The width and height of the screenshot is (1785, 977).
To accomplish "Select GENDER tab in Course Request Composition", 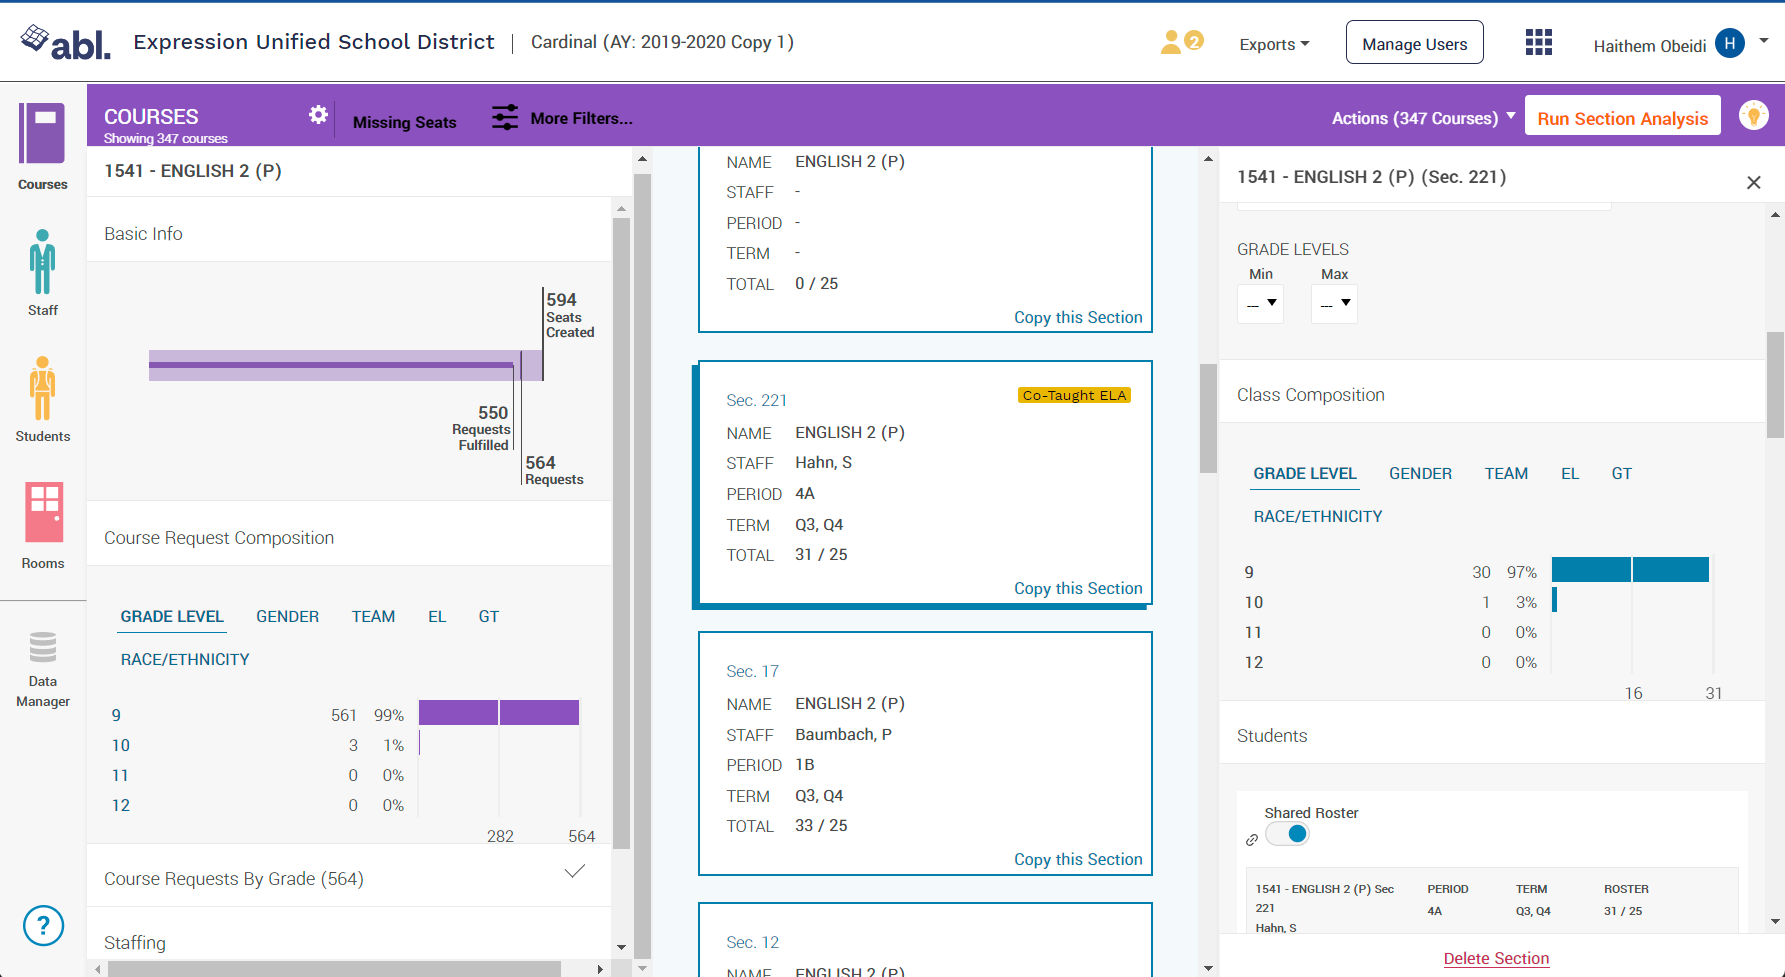I will [x=287, y=616].
